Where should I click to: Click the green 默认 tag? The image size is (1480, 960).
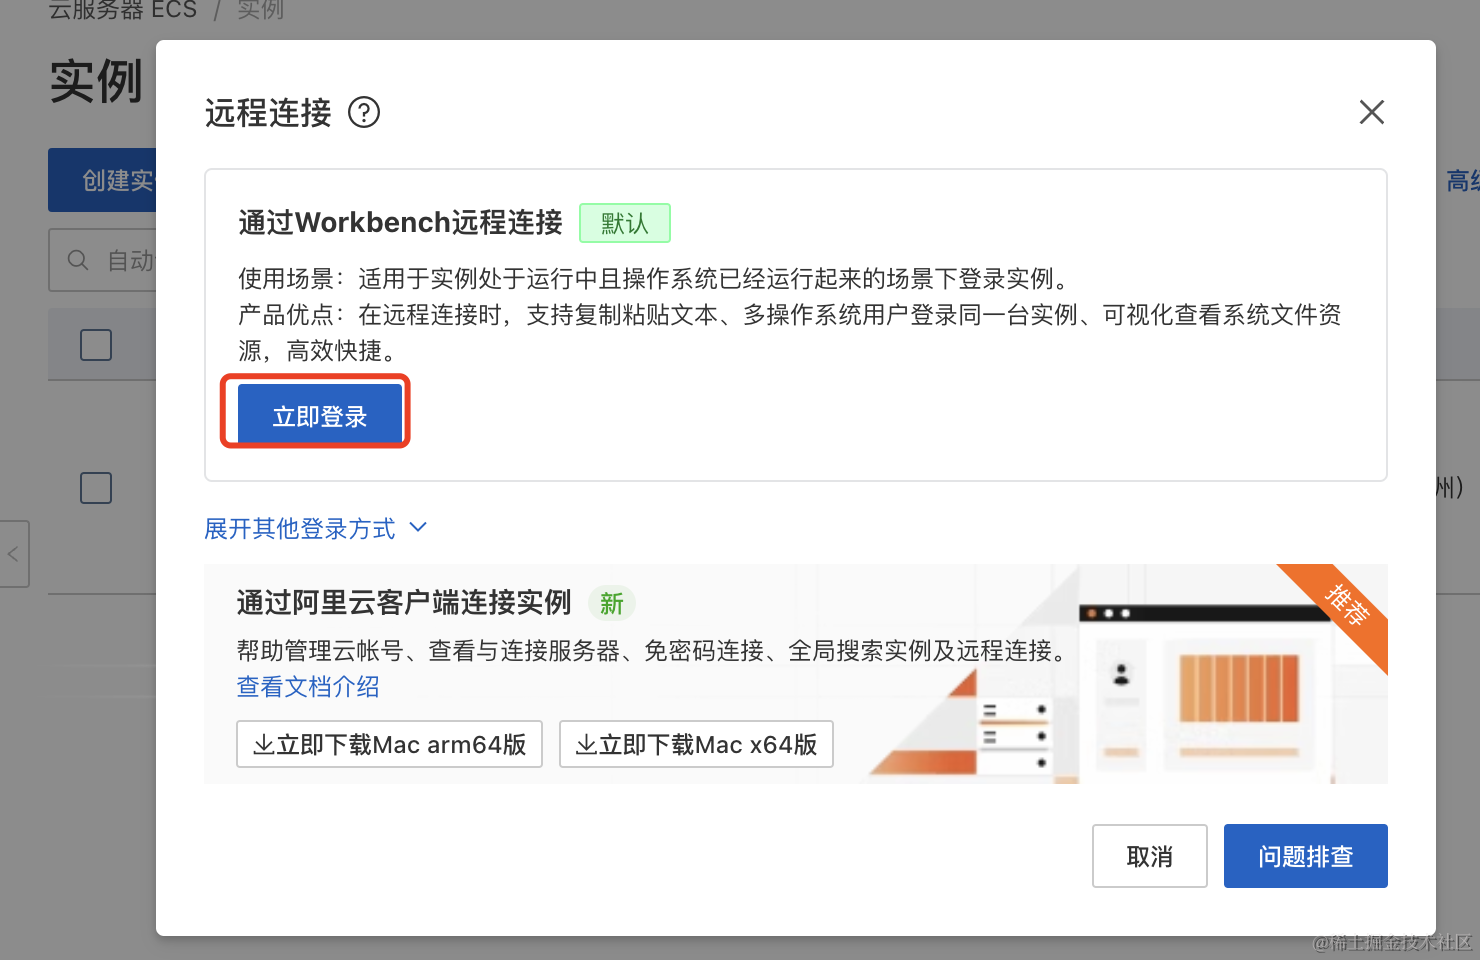point(625,223)
